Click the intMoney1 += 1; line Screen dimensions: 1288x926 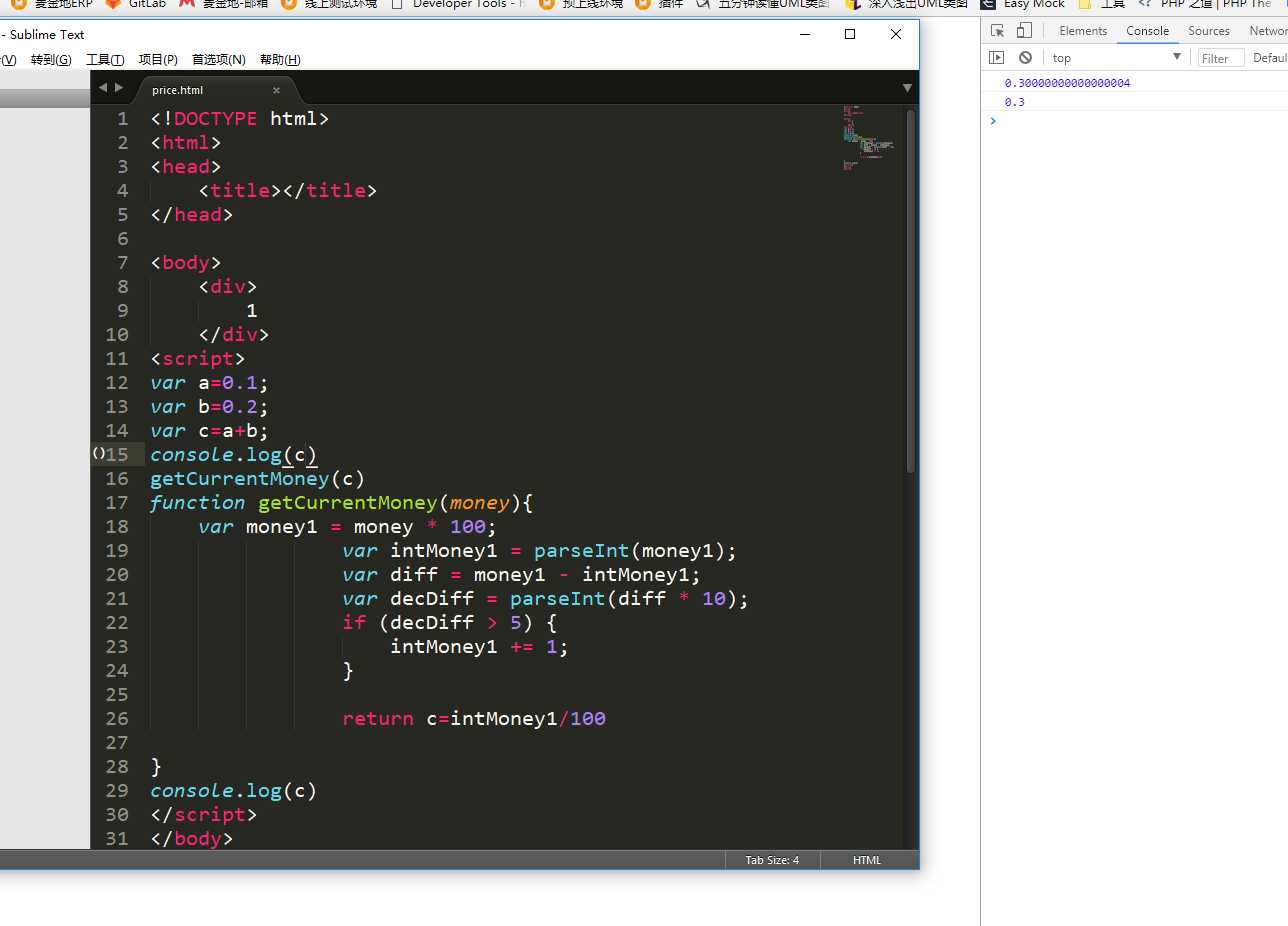(480, 647)
